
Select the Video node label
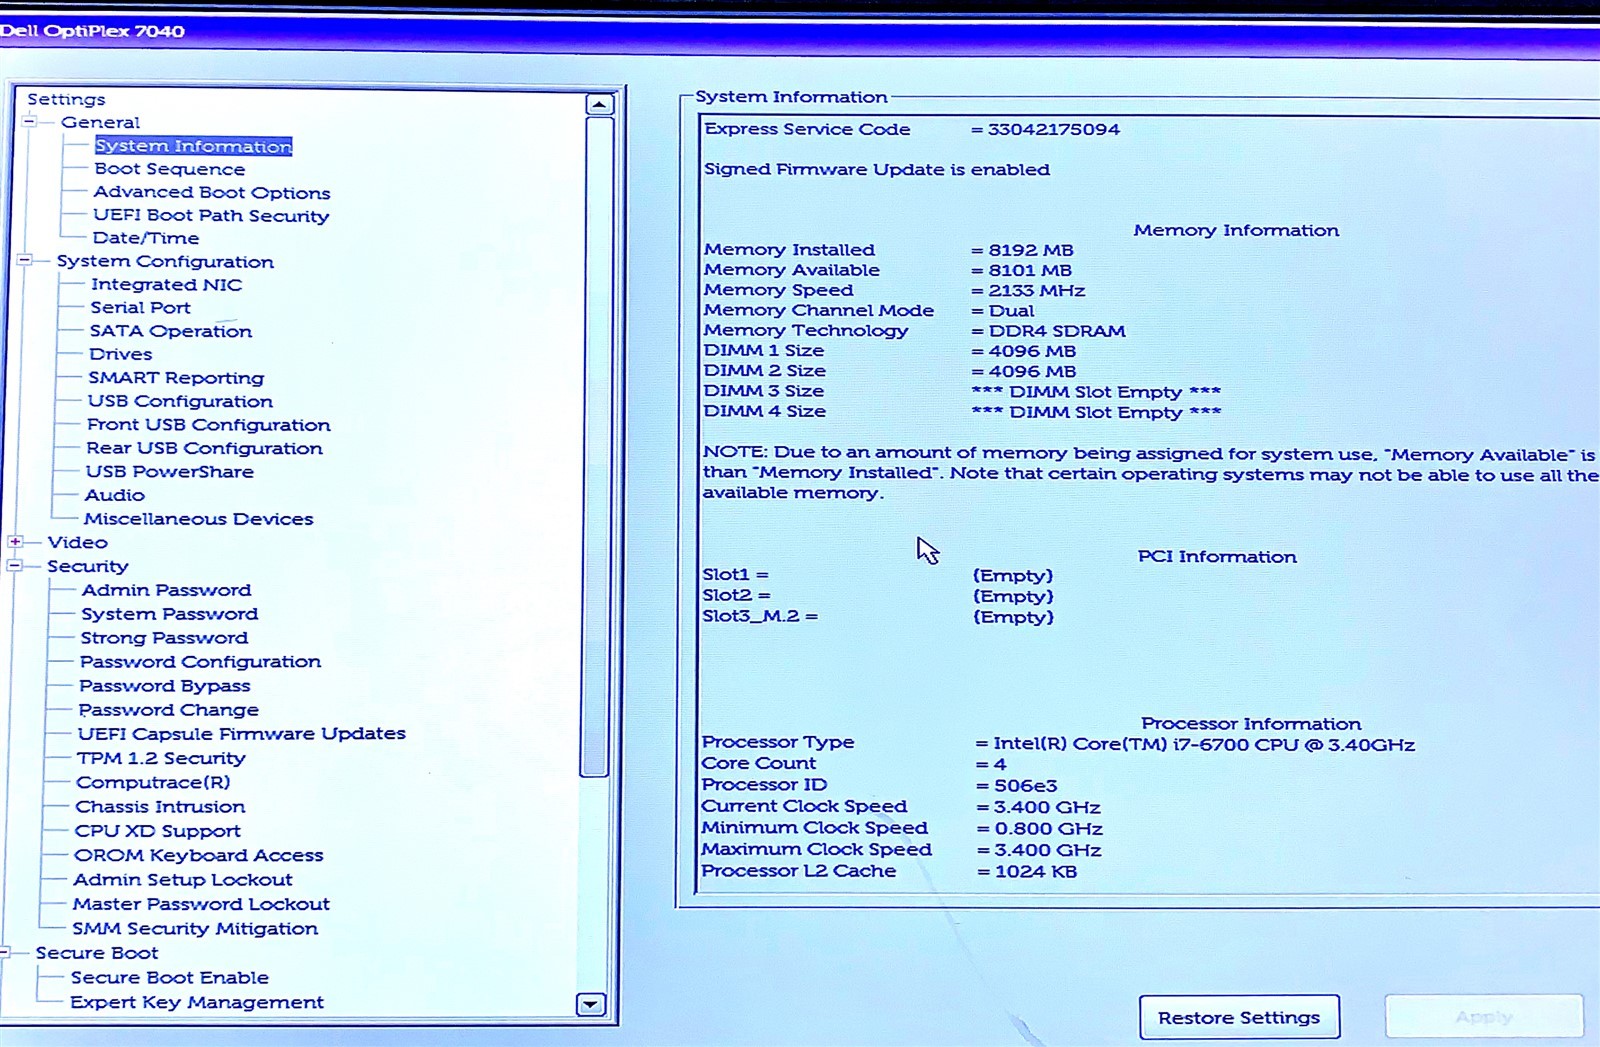(77, 542)
